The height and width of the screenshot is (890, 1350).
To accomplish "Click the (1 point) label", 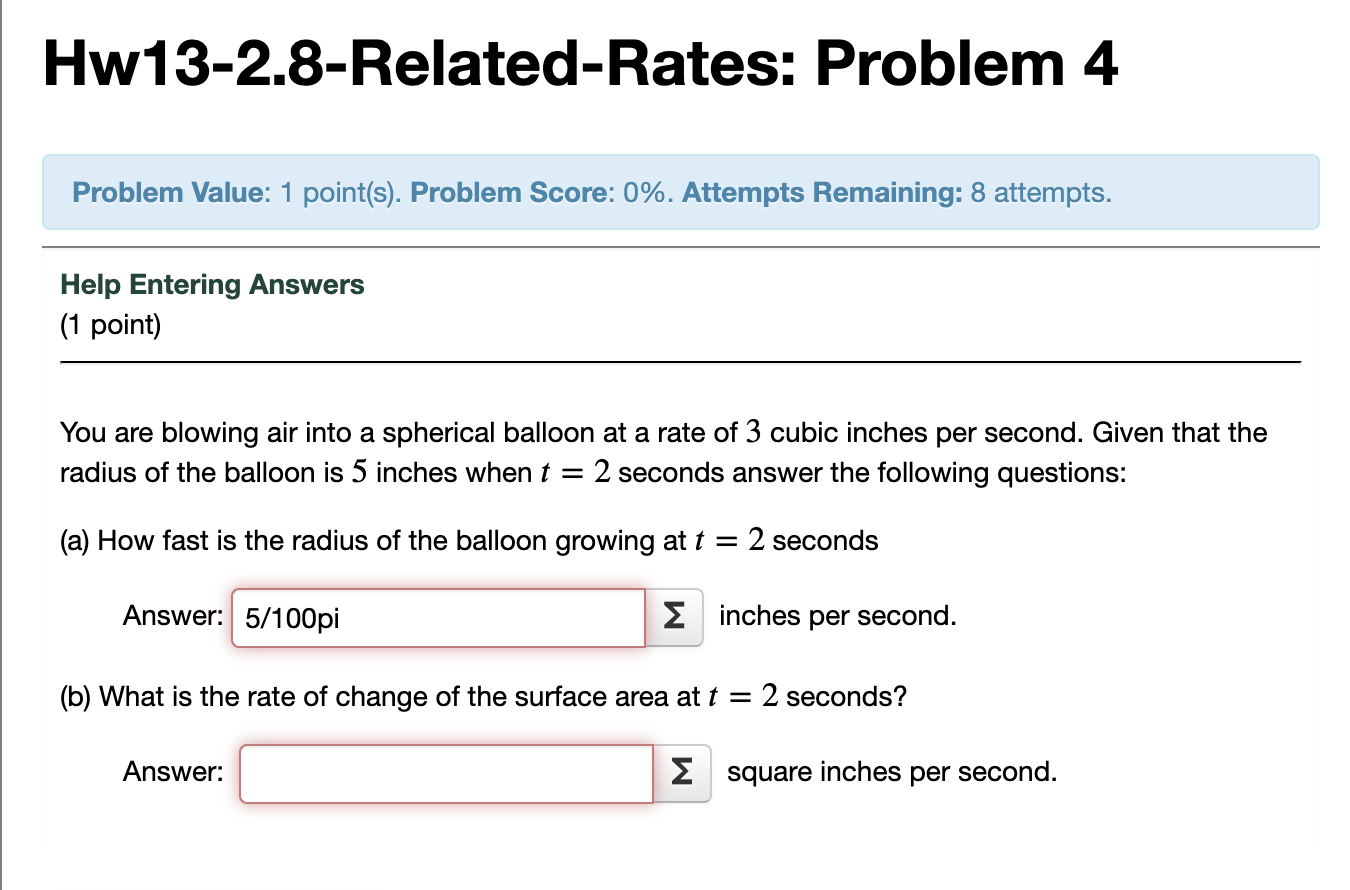I will [106, 324].
